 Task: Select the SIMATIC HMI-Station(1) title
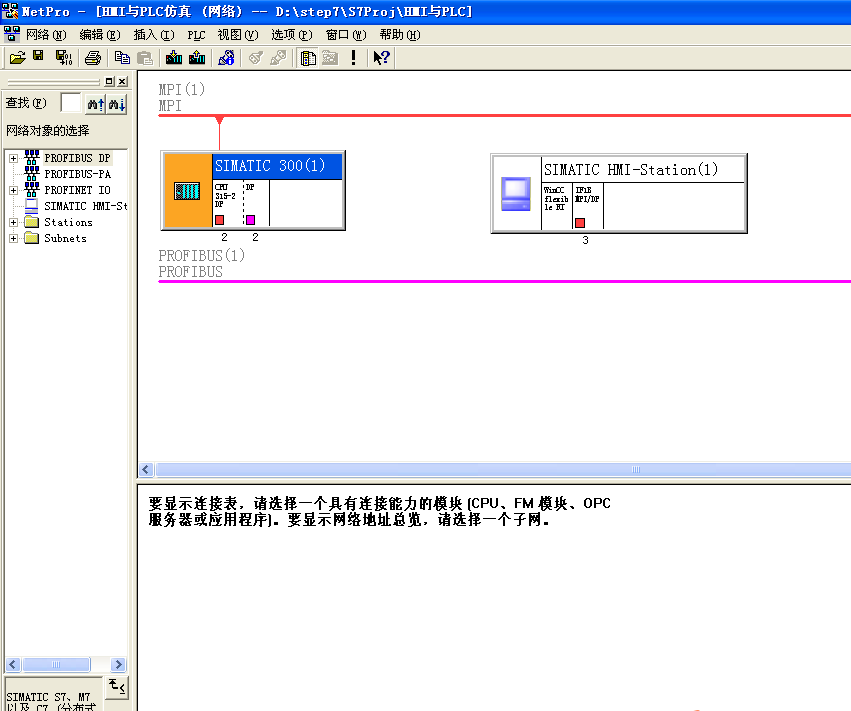643,170
